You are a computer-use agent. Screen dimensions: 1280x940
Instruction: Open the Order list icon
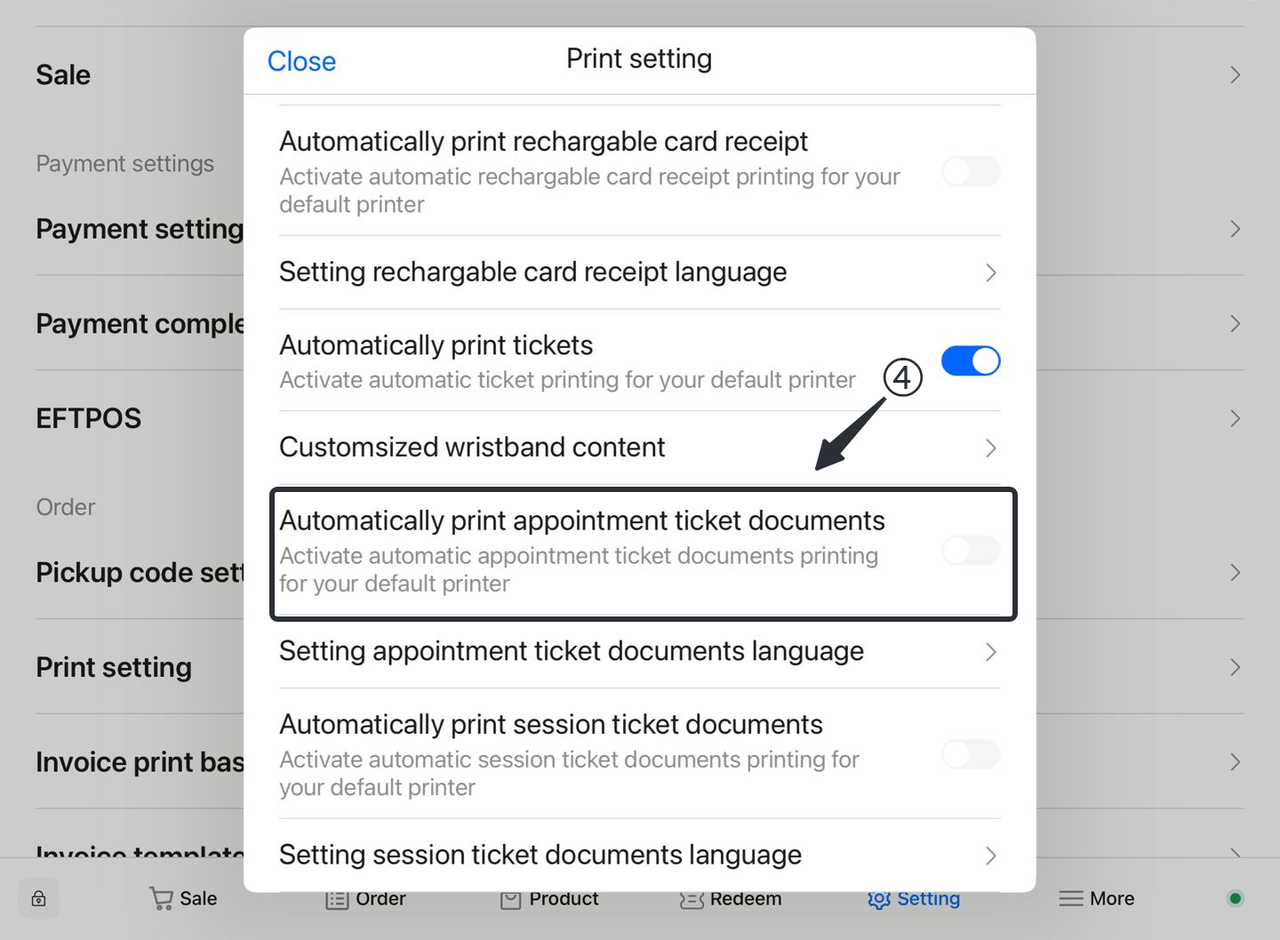337,899
